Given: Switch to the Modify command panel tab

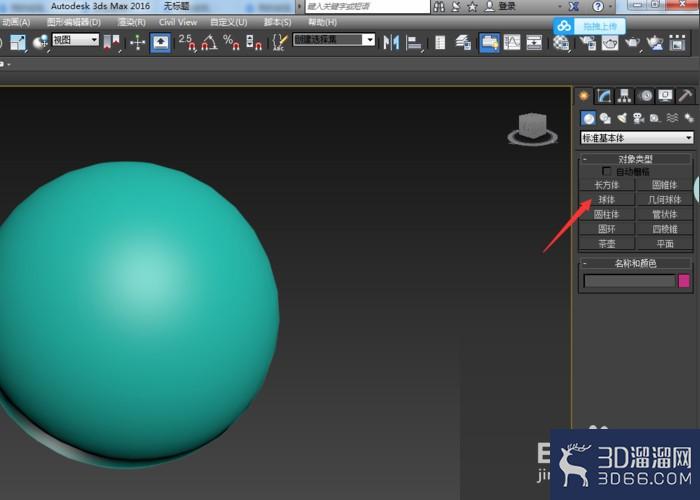Looking at the screenshot, I should click(x=604, y=96).
